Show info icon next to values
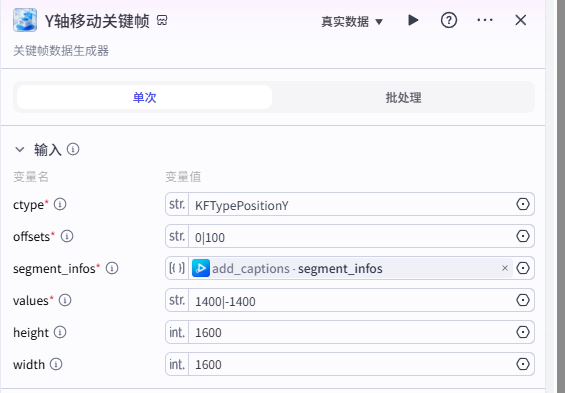 (65, 300)
